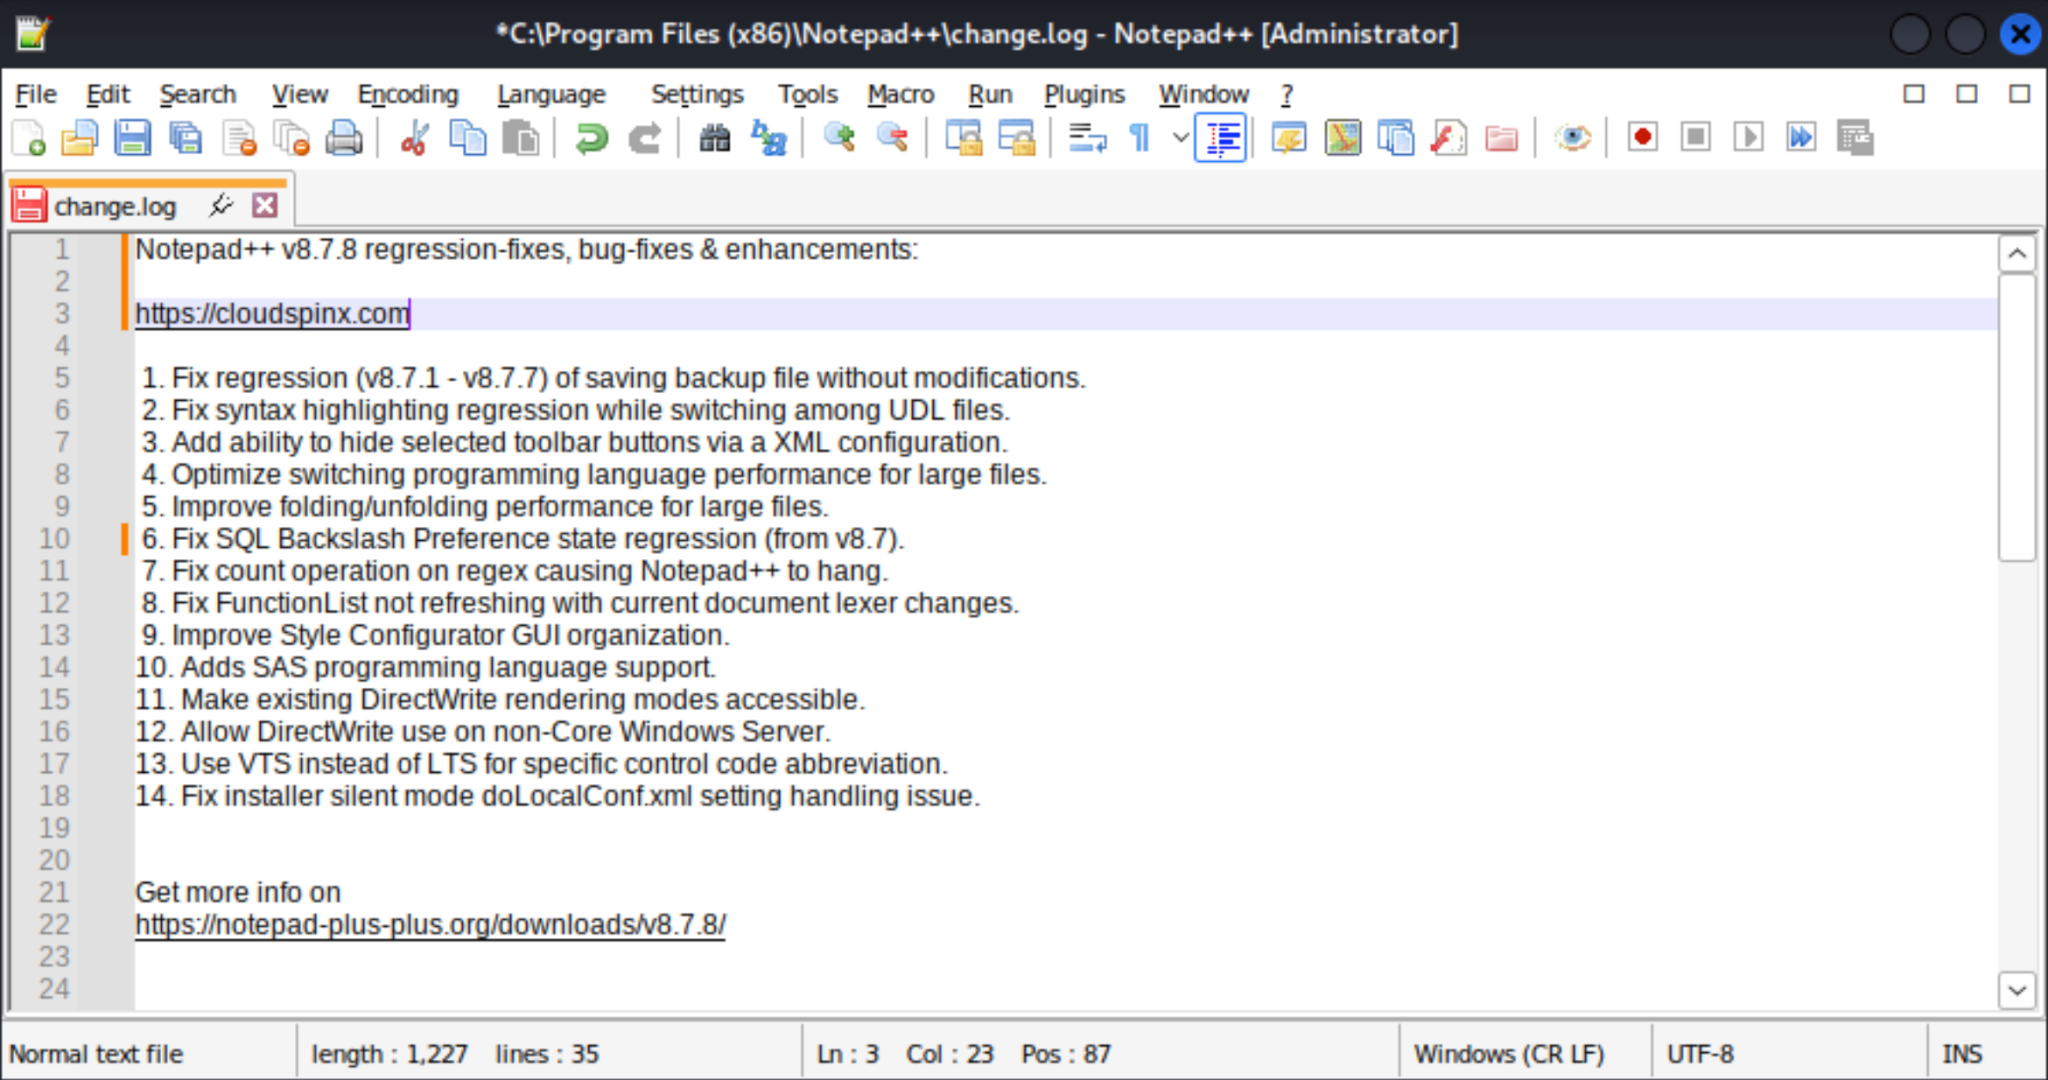
Task: Open the Encoding menu
Action: pos(408,94)
